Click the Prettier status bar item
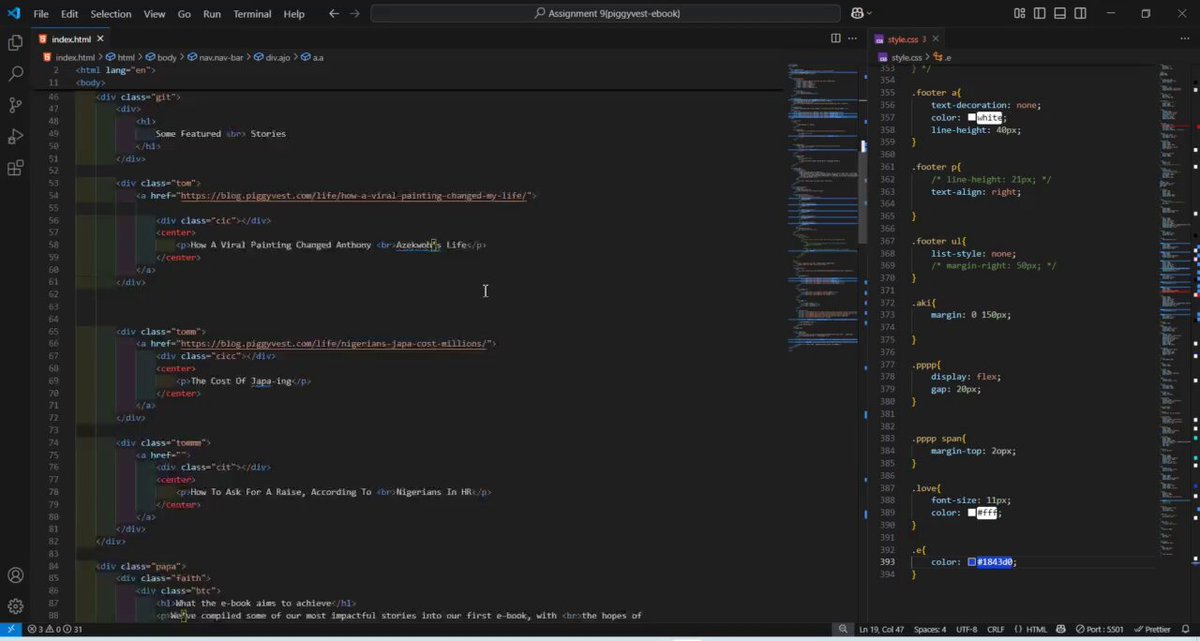 [1153, 629]
